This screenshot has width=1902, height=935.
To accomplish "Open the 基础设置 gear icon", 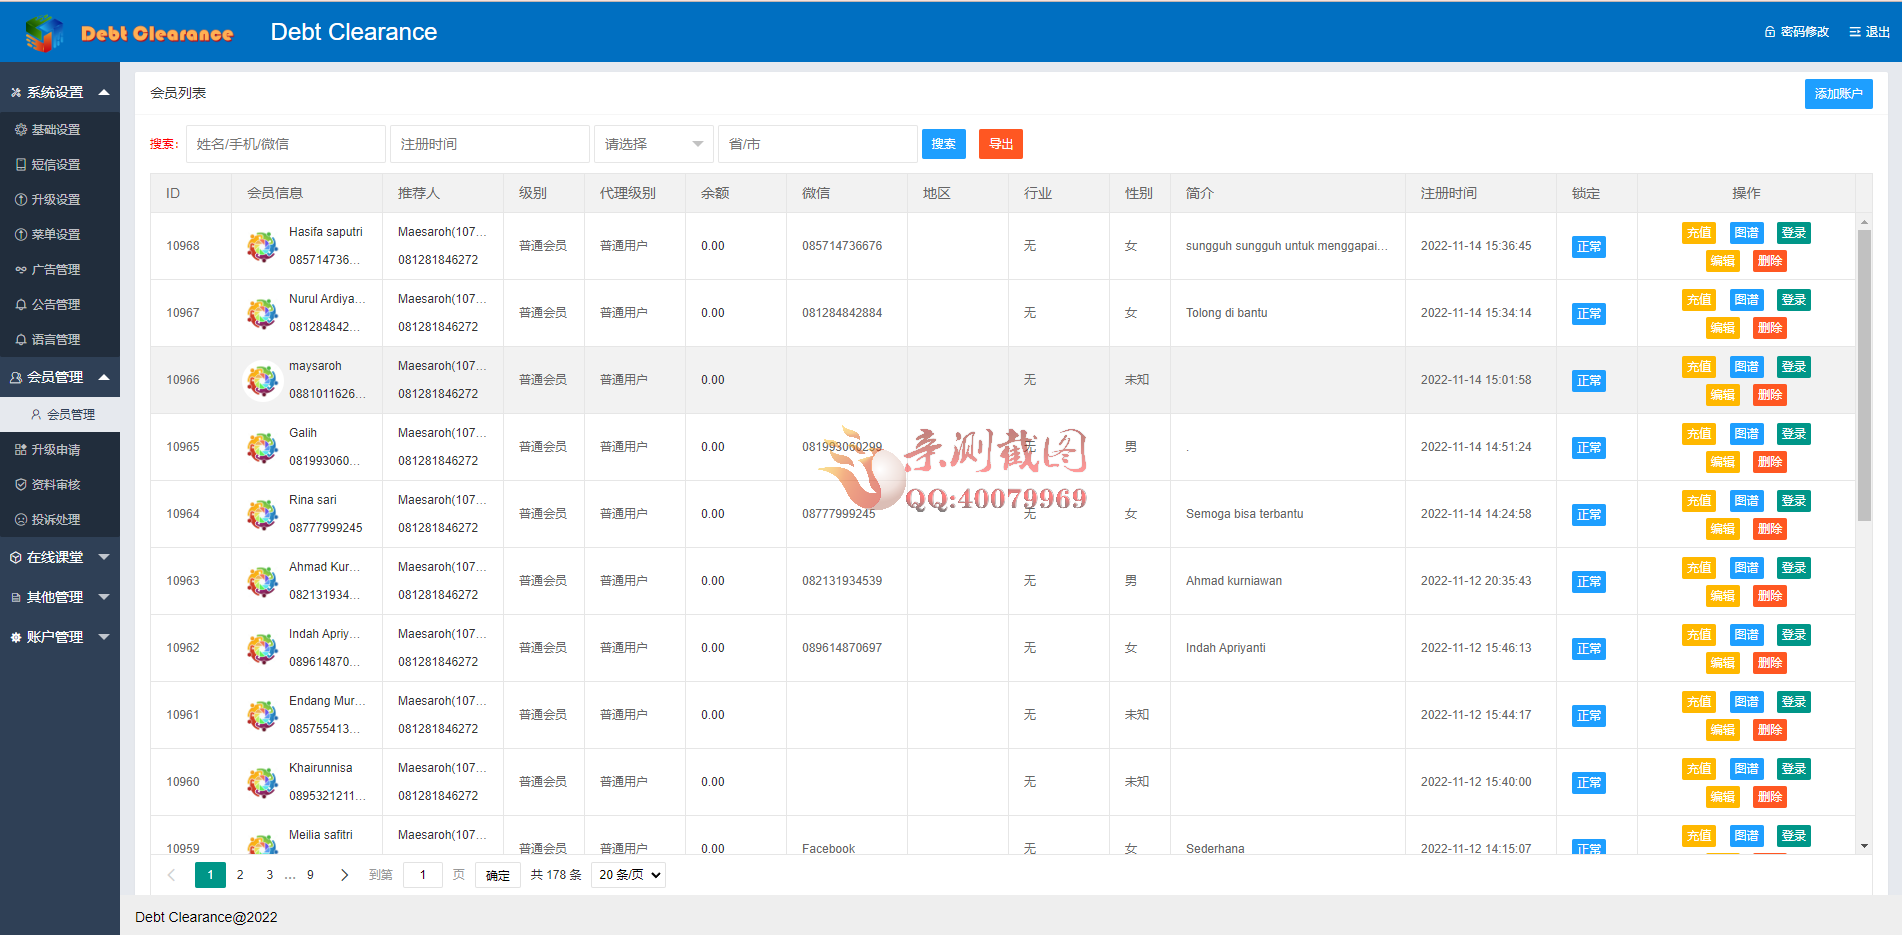I will point(20,129).
